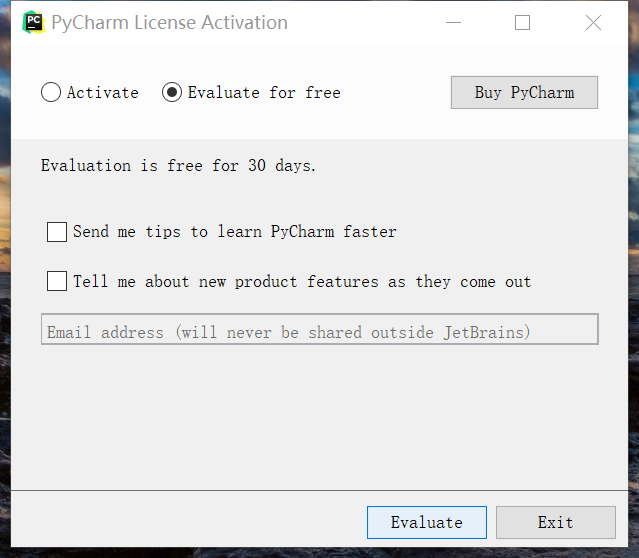639x558 pixels.
Task: Click the blank panel area below the email field
Action: coord(319,420)
